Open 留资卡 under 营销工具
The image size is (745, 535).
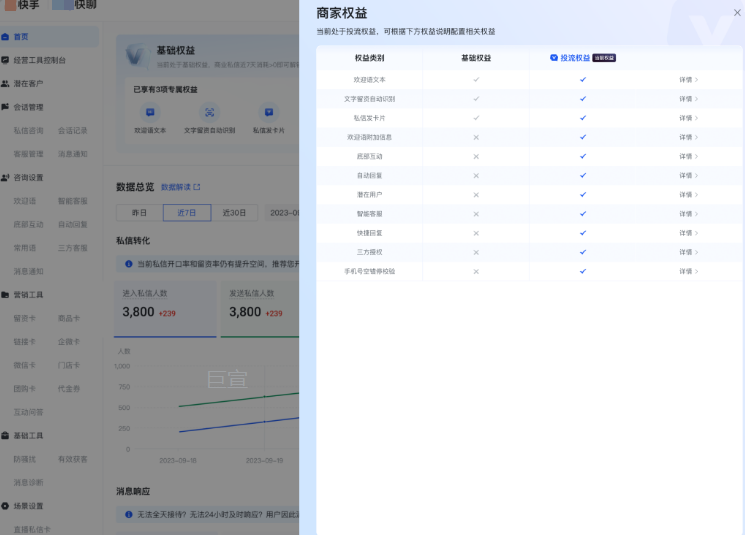[x=25, y=318]
